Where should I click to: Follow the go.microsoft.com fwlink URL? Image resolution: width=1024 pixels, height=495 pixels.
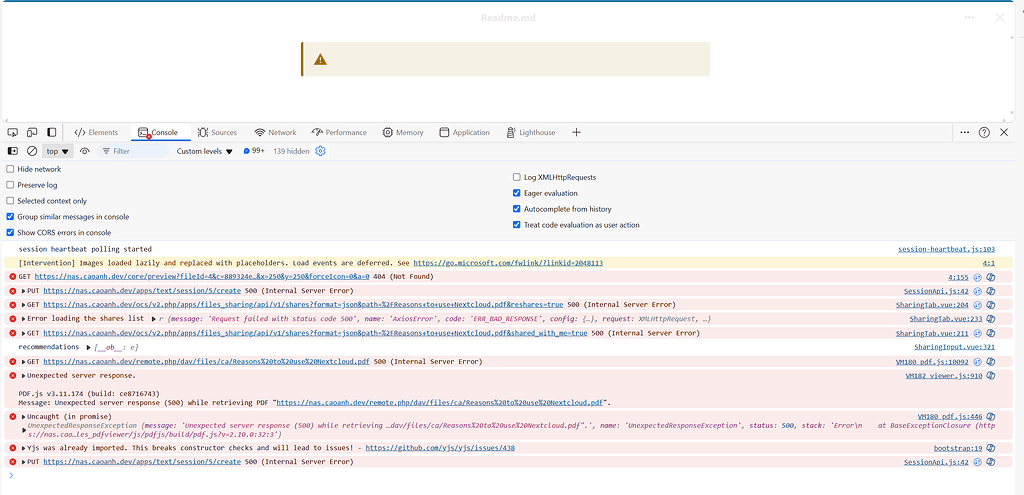pyautogui.click(x=508, y=263)
